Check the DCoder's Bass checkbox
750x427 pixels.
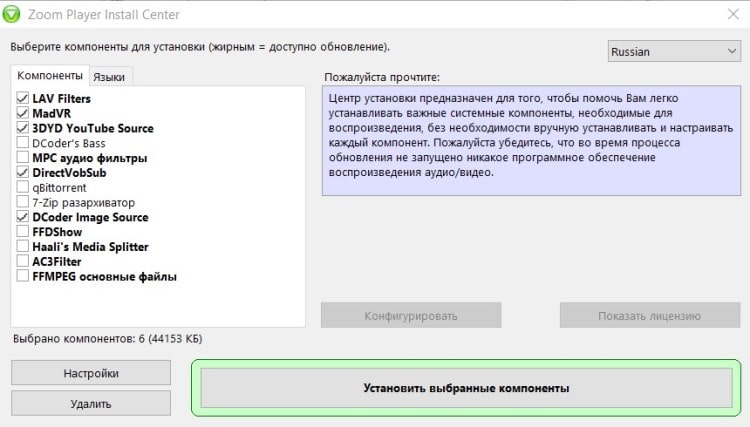(22, 142)
